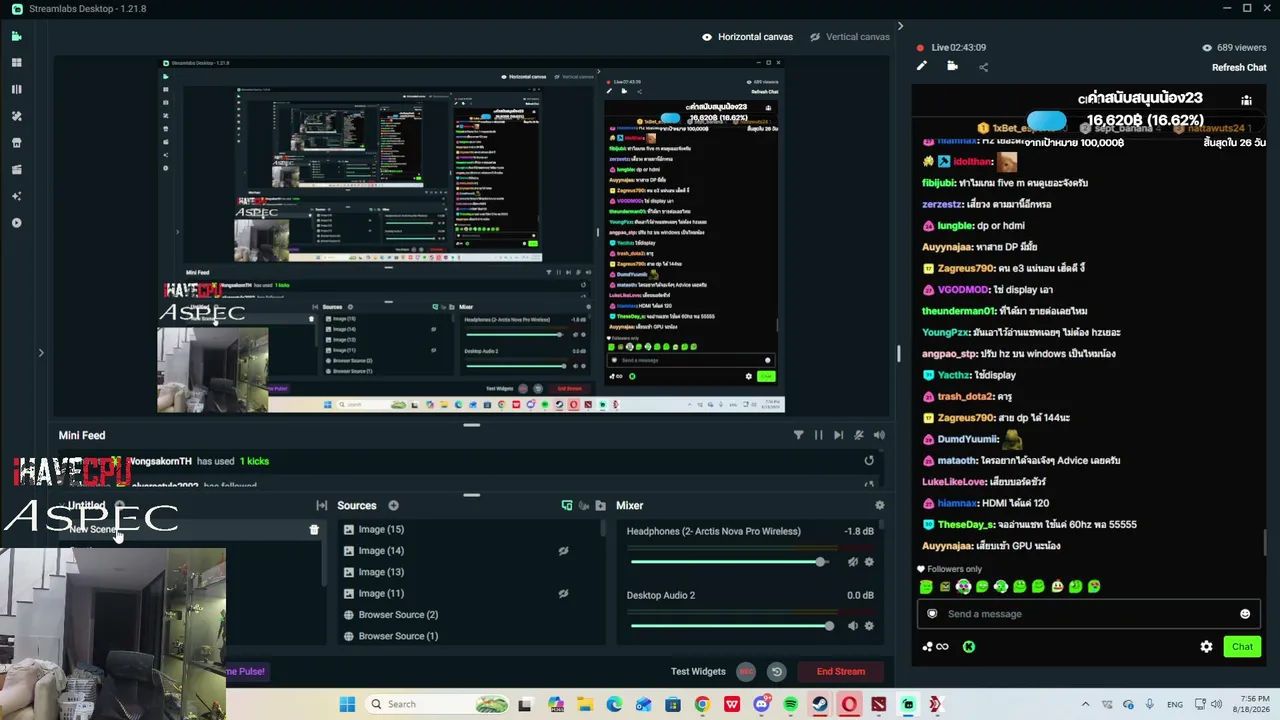Mute Mini Feed event alerts

click(x=858, y=435)
